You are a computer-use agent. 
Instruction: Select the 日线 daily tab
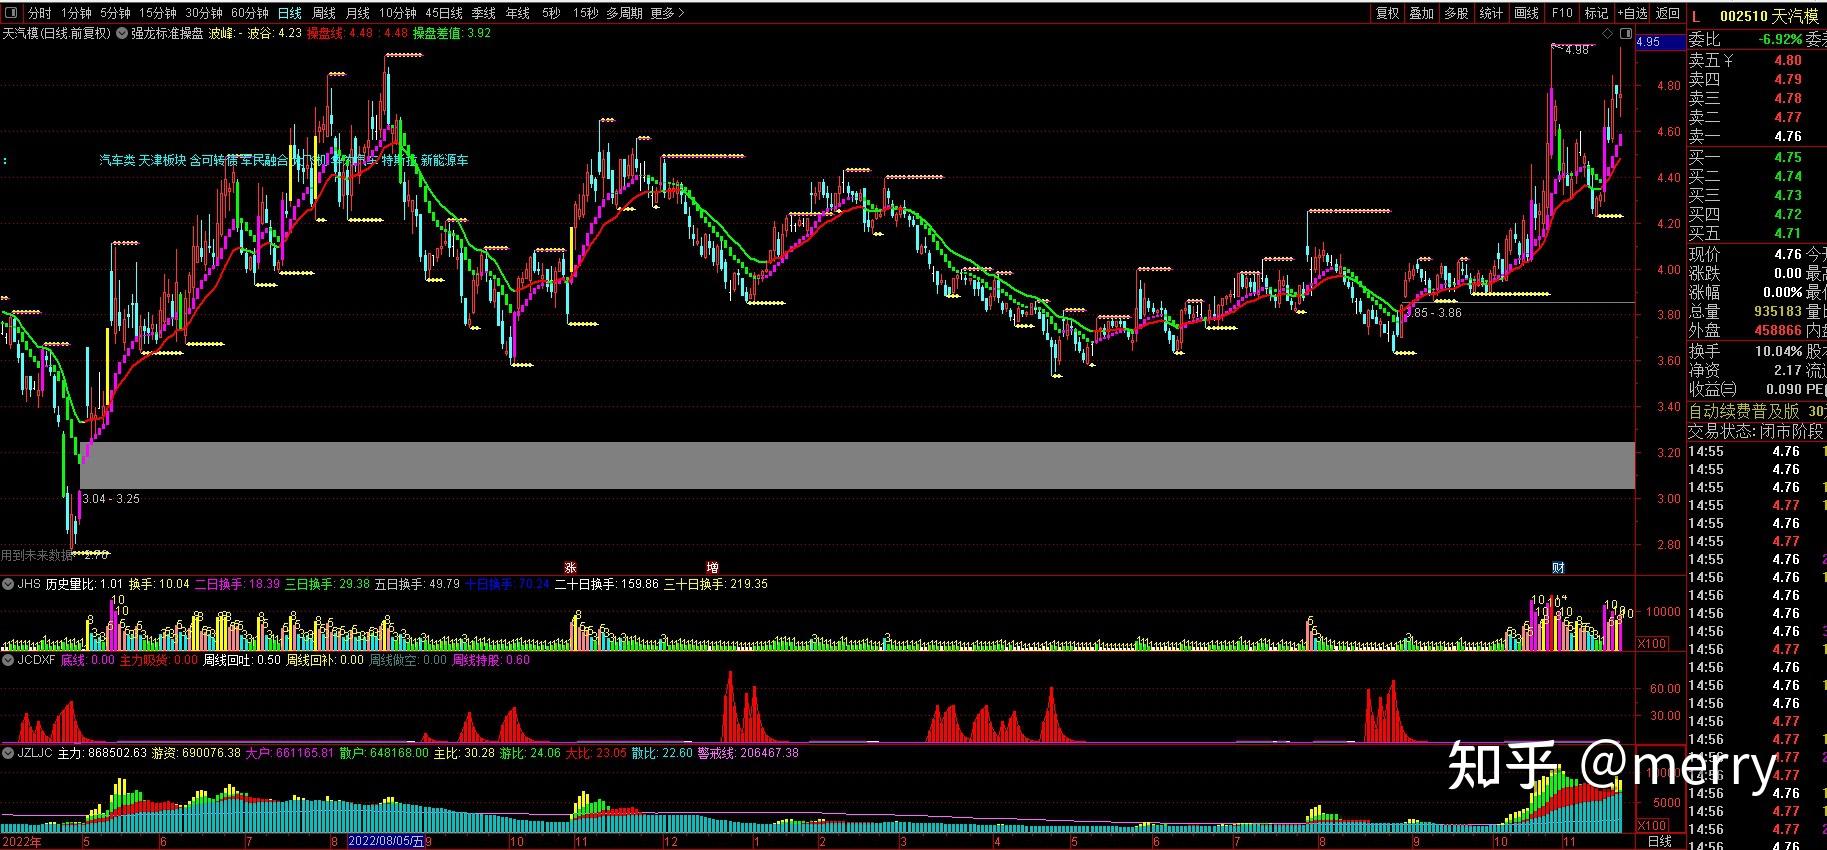click(x=290, y=13)
